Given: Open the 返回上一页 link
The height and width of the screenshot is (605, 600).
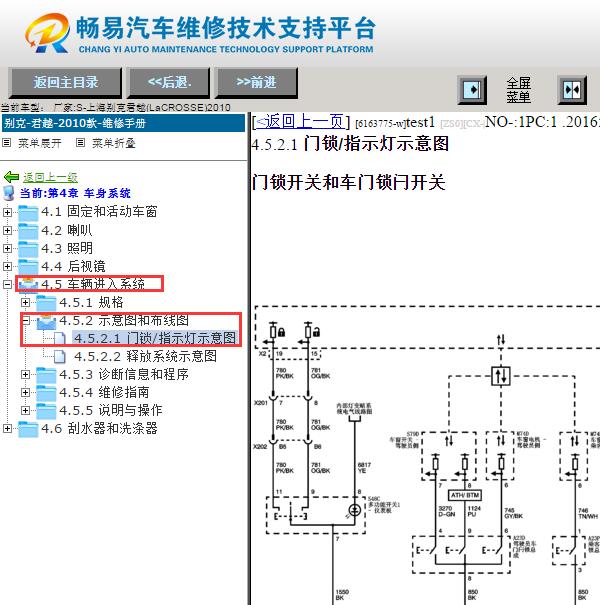Looking at the screenshot, I should [x=299, y=122].
